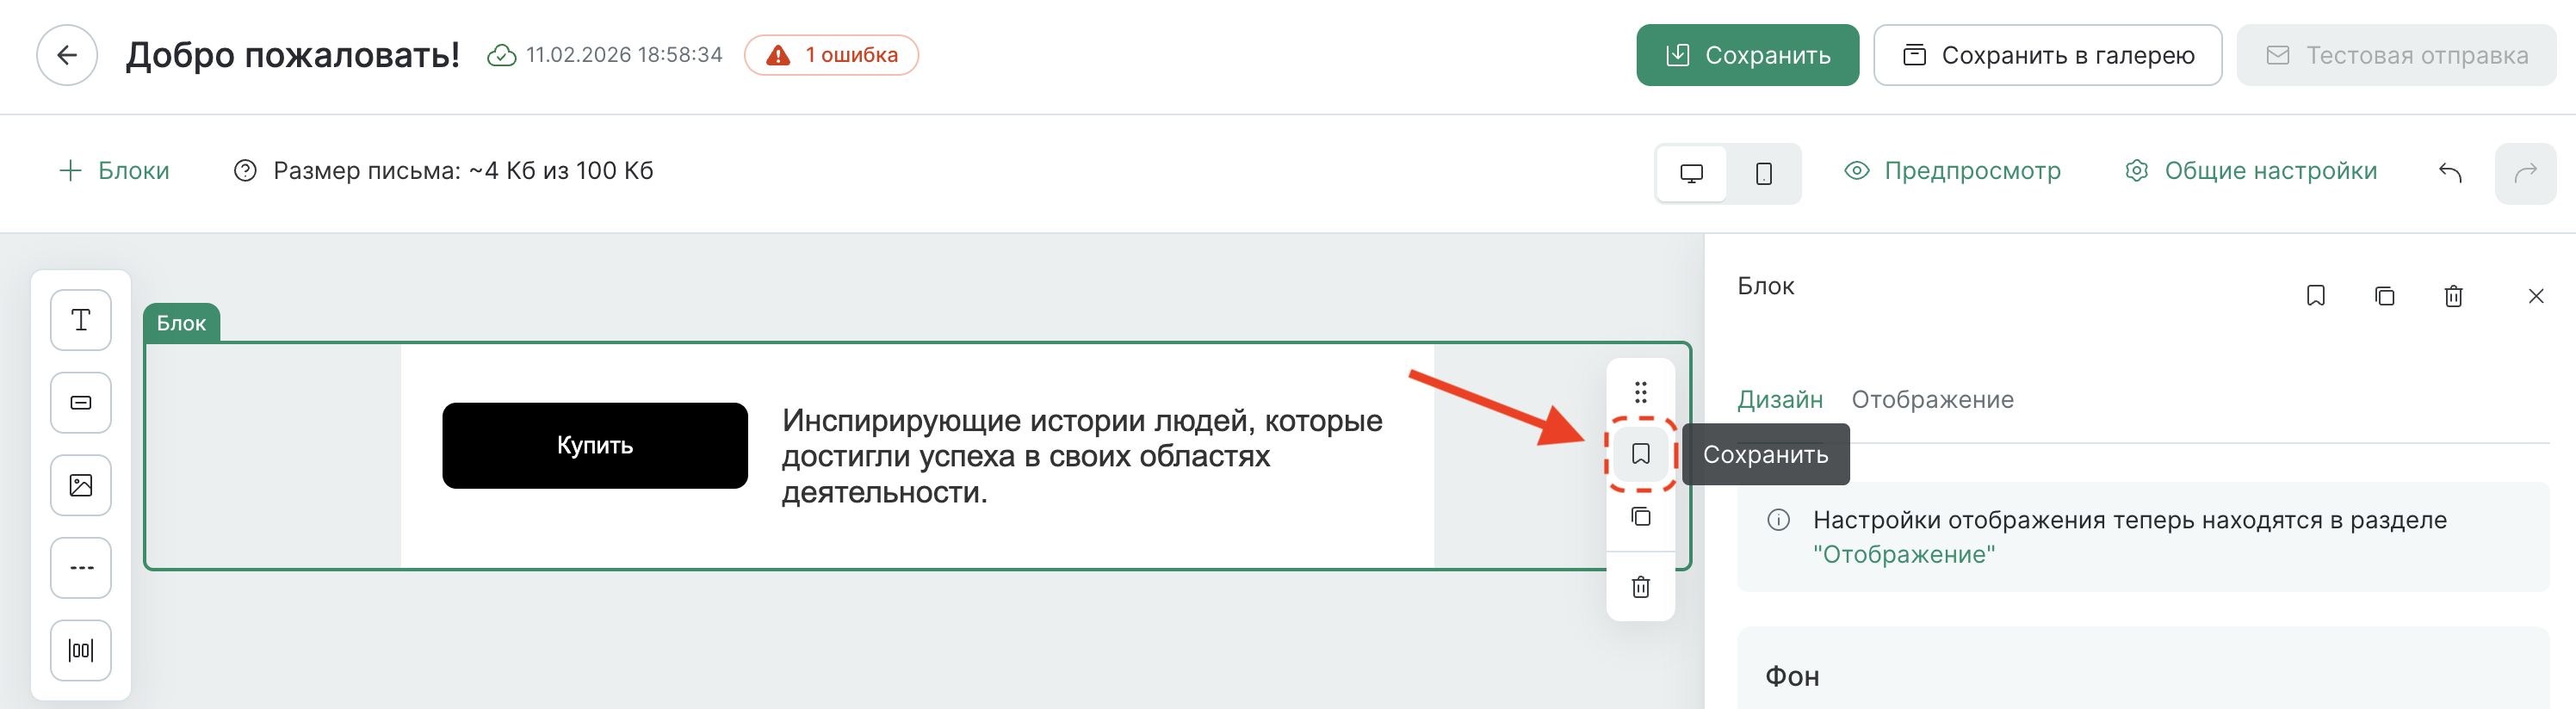
Task: Click the green Сохранить button
Action: (x=1747, y=55)
